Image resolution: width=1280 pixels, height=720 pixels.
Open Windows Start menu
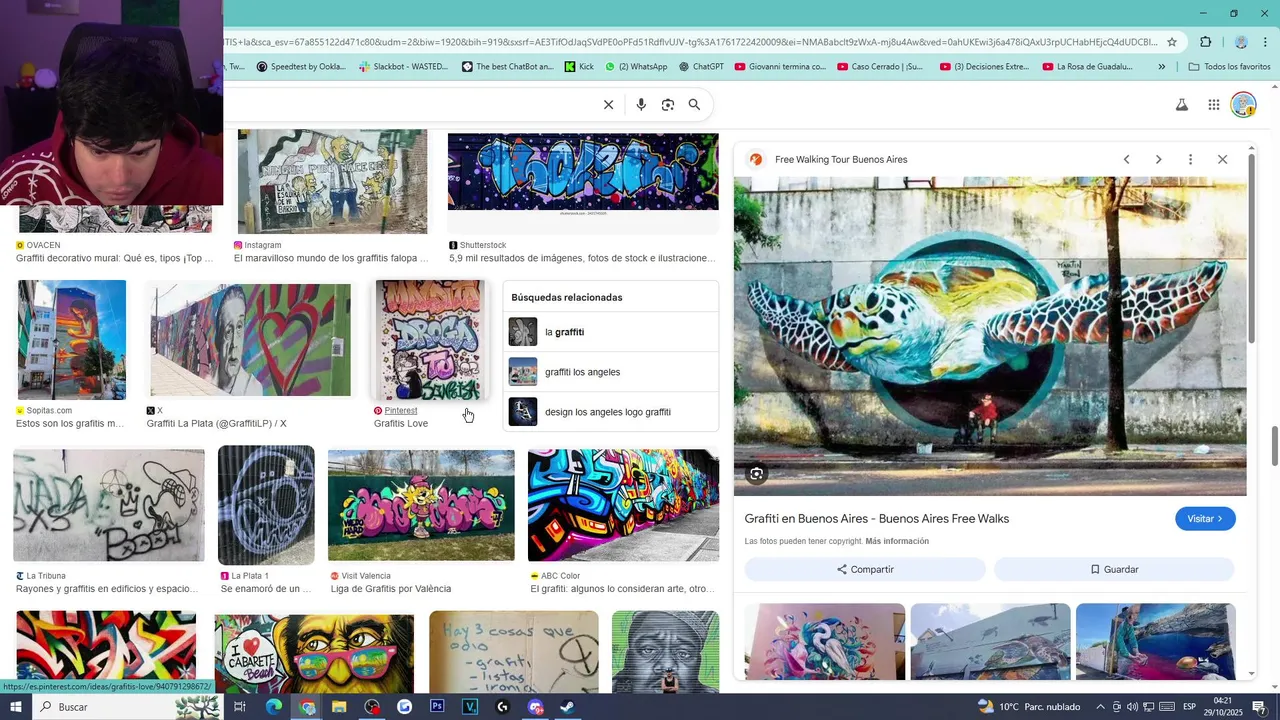(16, 707)
